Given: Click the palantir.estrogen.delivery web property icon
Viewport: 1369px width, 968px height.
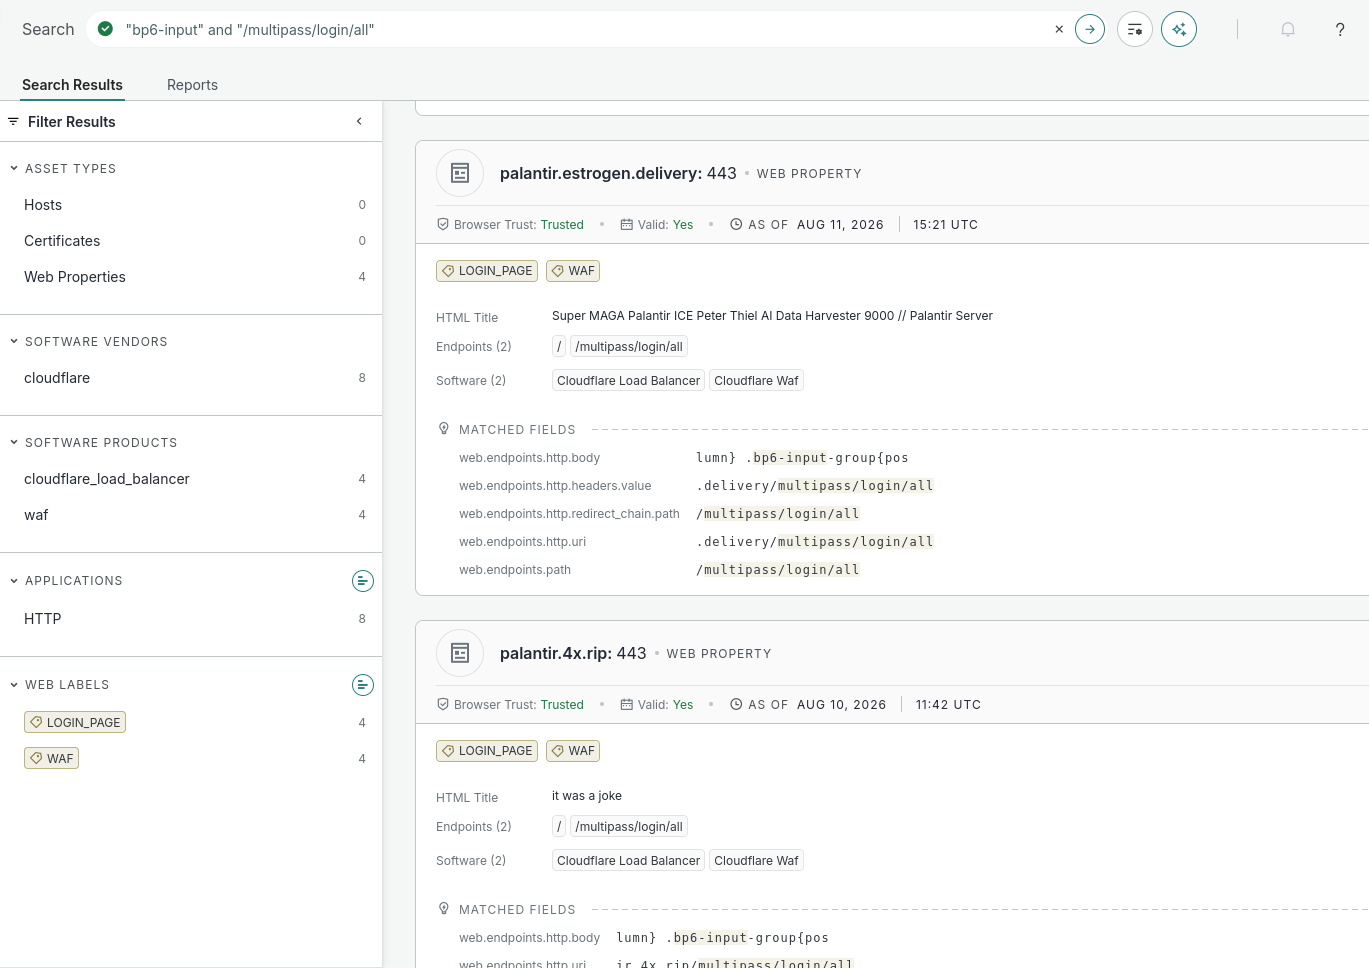Looking at the screenshot, I should coord(460,173).
